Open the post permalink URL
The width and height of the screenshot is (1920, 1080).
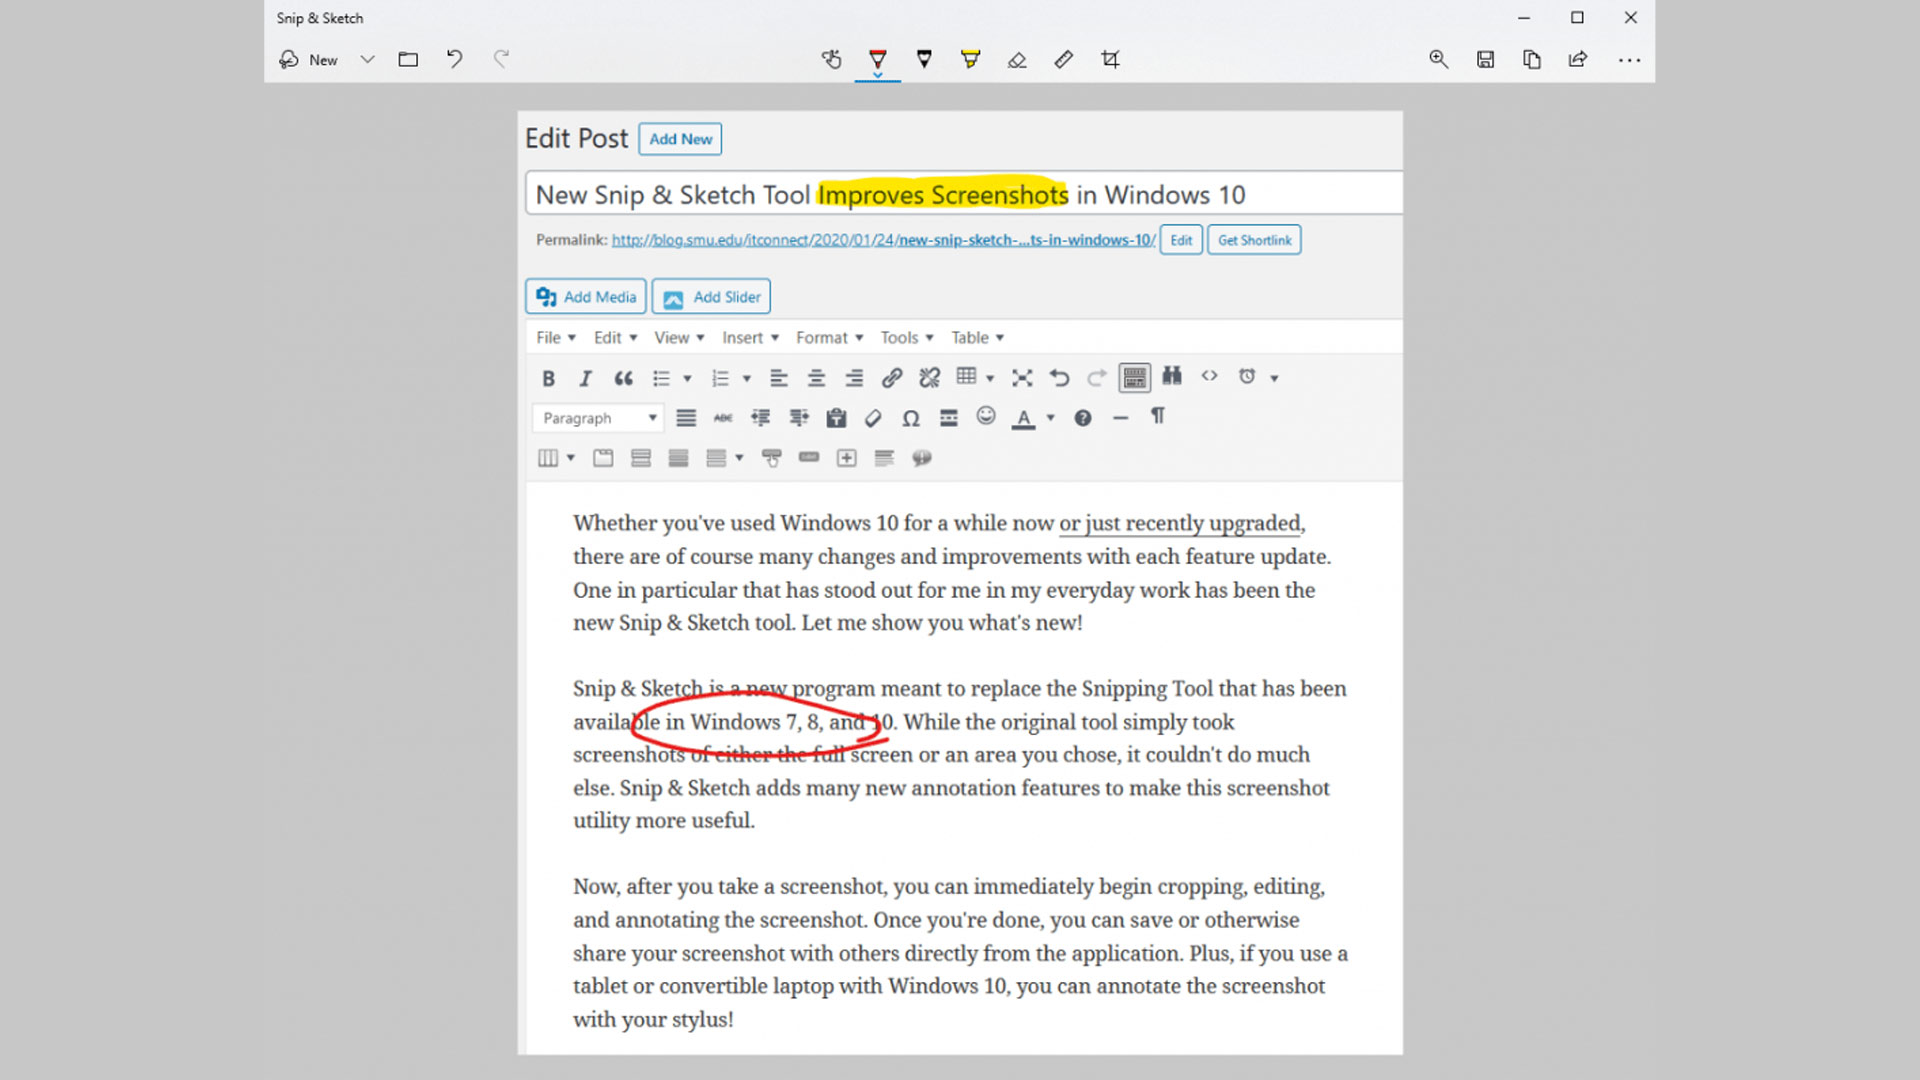[x=883, y=240]
